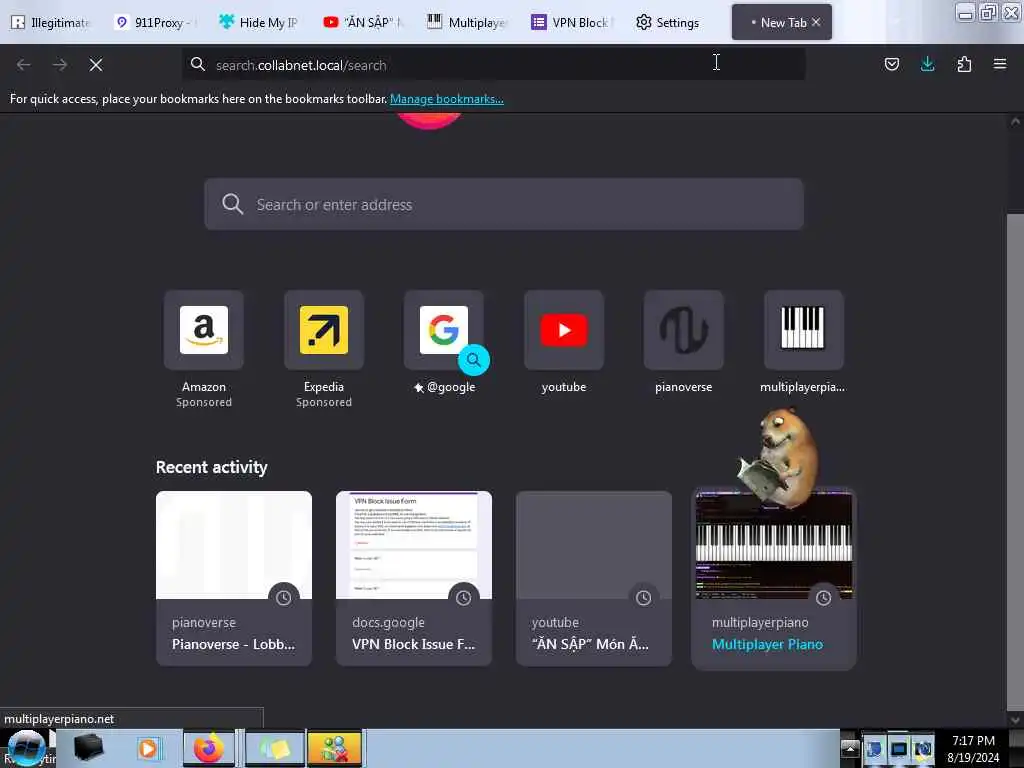Open the Pianoverse - Lobby recent activity card
Screen dimensions: 1024x768
[234, 578]
